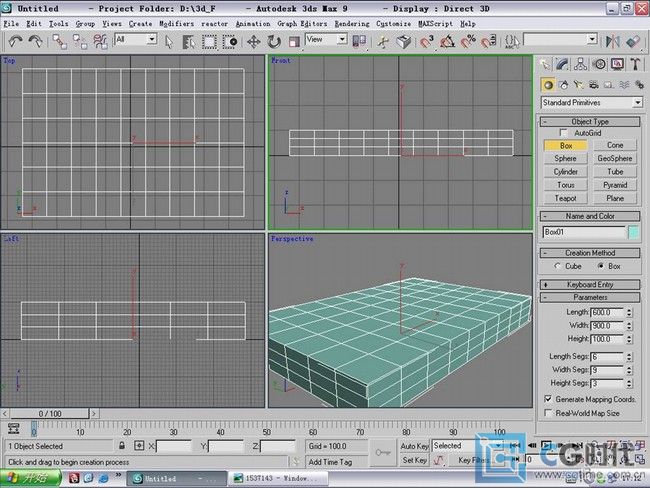The width and height of the screenshot is (650, 488).
Task: Toggle Auto Key animation mode
Action: coord(415,446)
